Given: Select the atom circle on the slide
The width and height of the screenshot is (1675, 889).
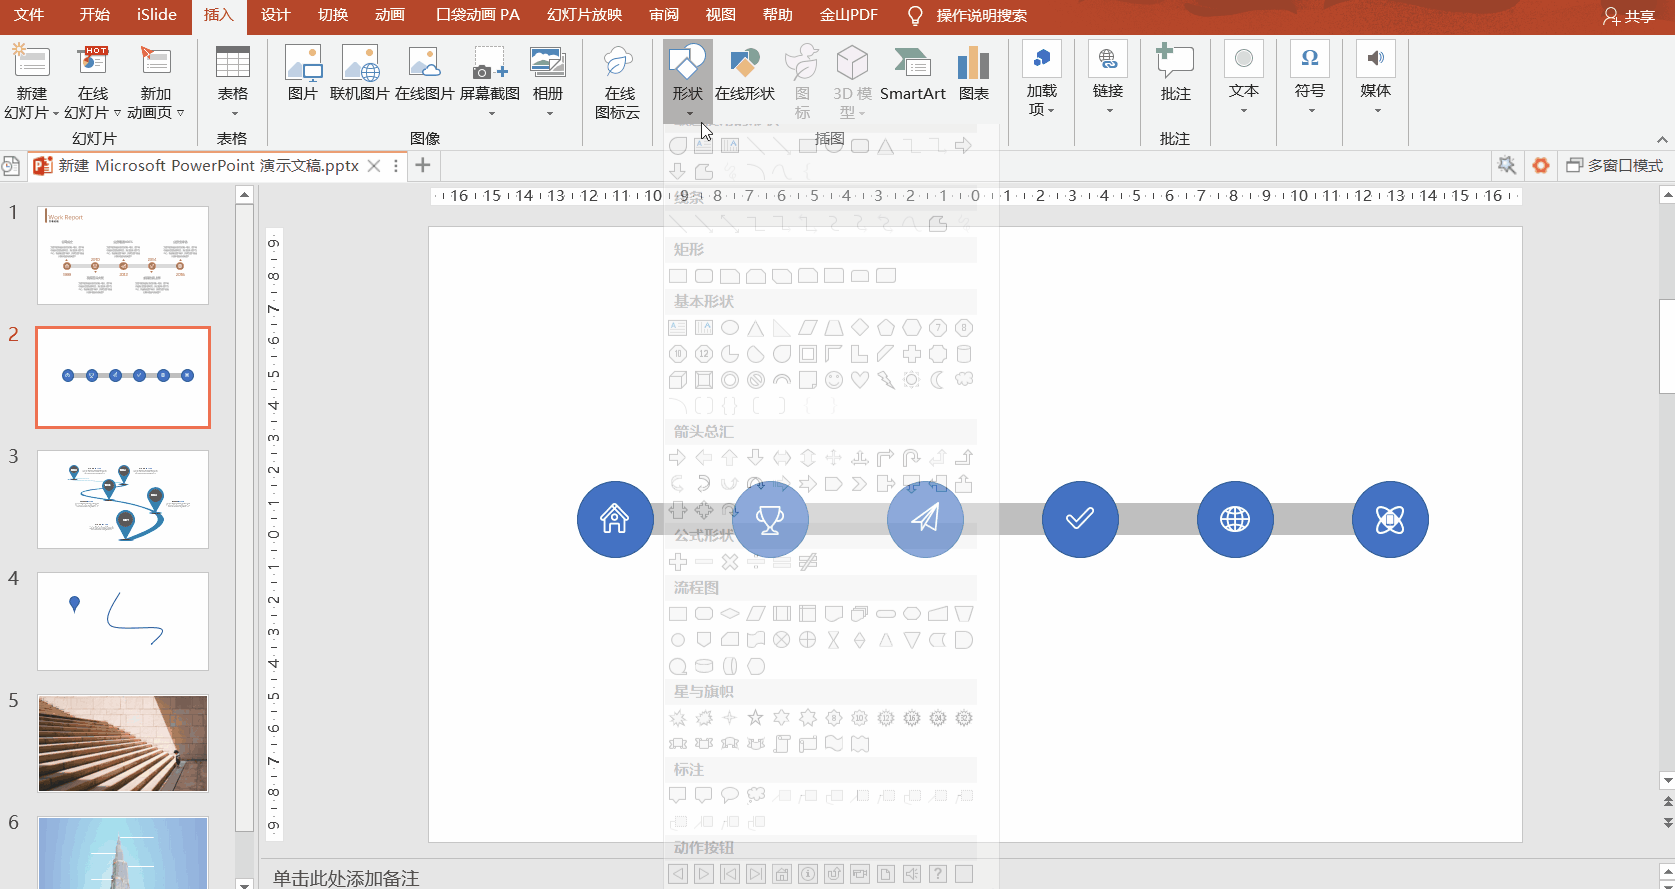Looking at the screenshot, I should 1390,519.
